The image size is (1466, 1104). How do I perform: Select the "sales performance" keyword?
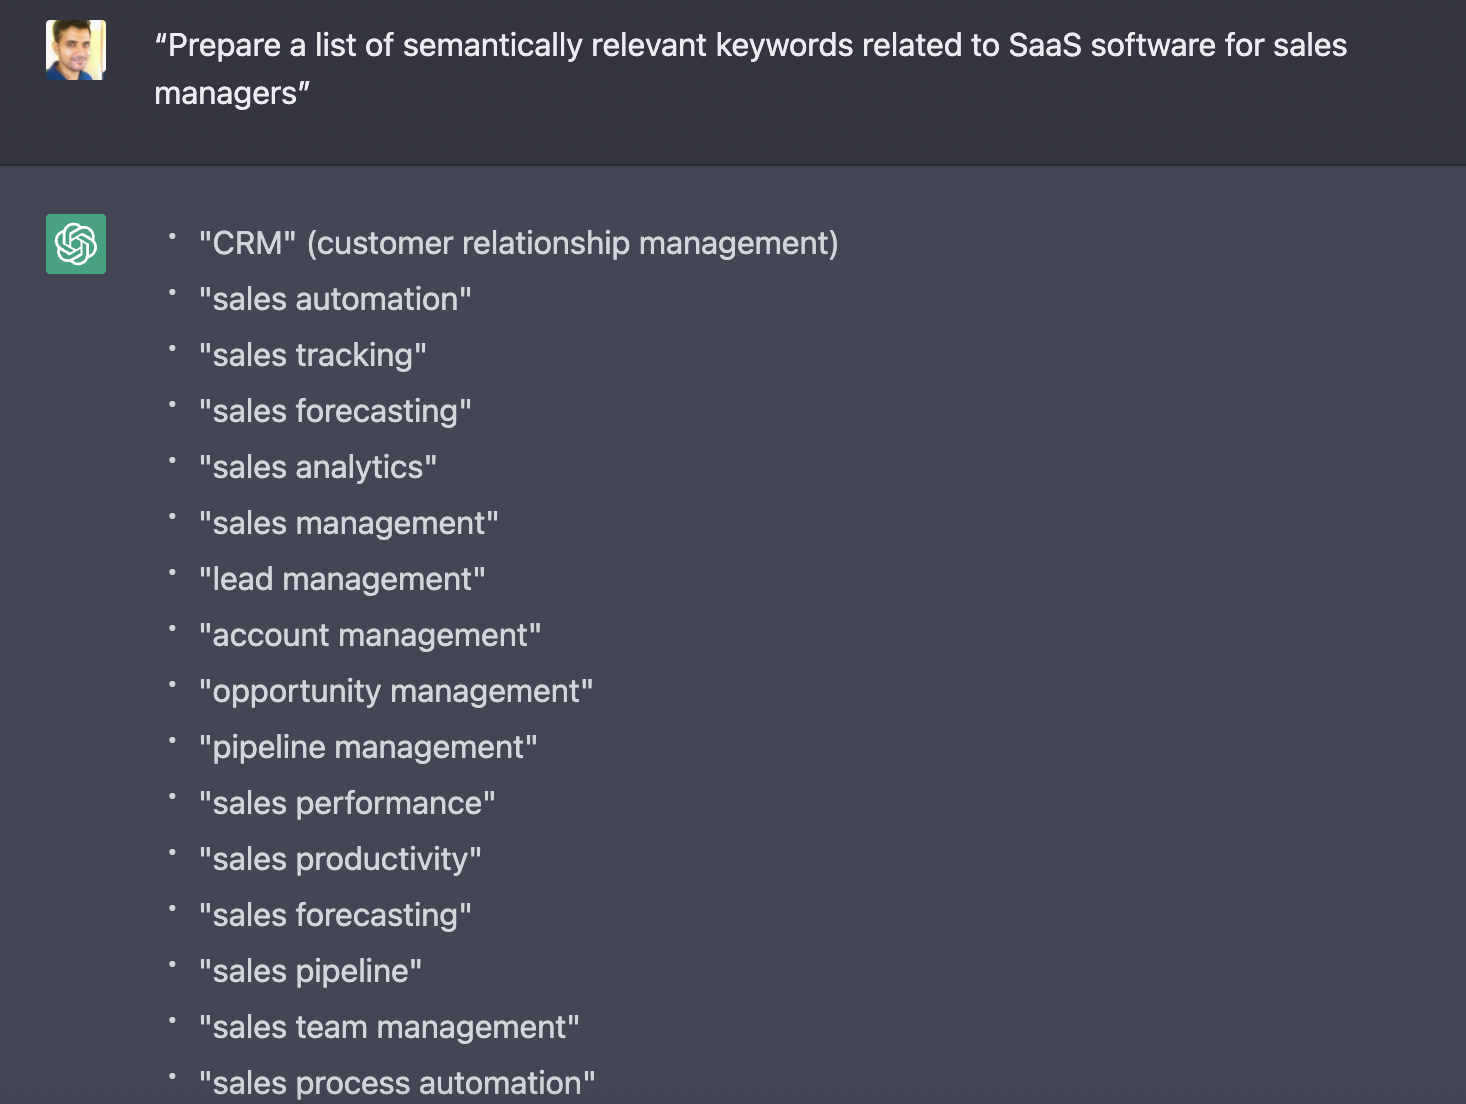tap(347, 803)
